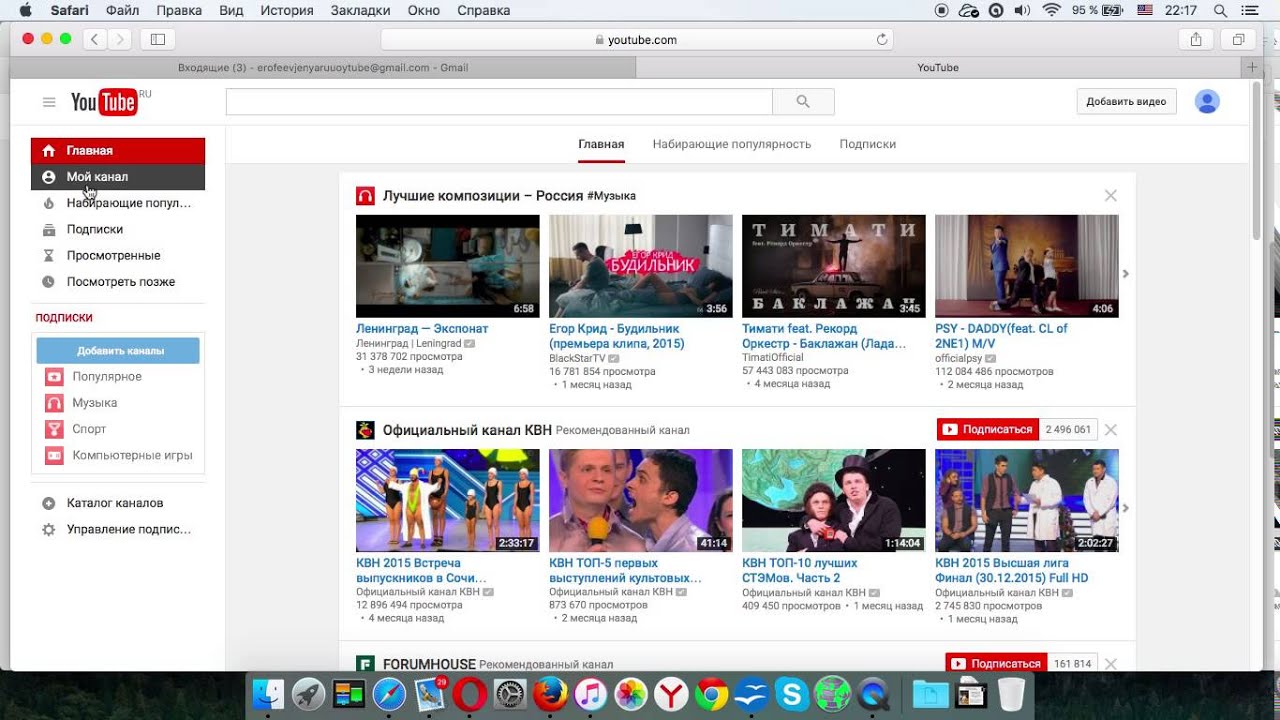Open the Егор Крид - Будильник video title
The width and height of the screenshot is (1280, 720).
pyautogui.click(x=617, y=336)
